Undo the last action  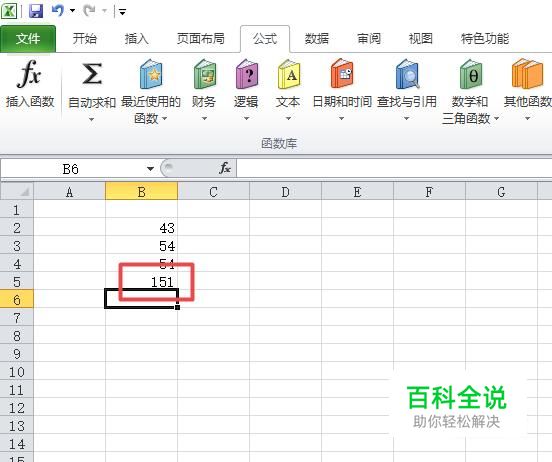coord(58,11)
